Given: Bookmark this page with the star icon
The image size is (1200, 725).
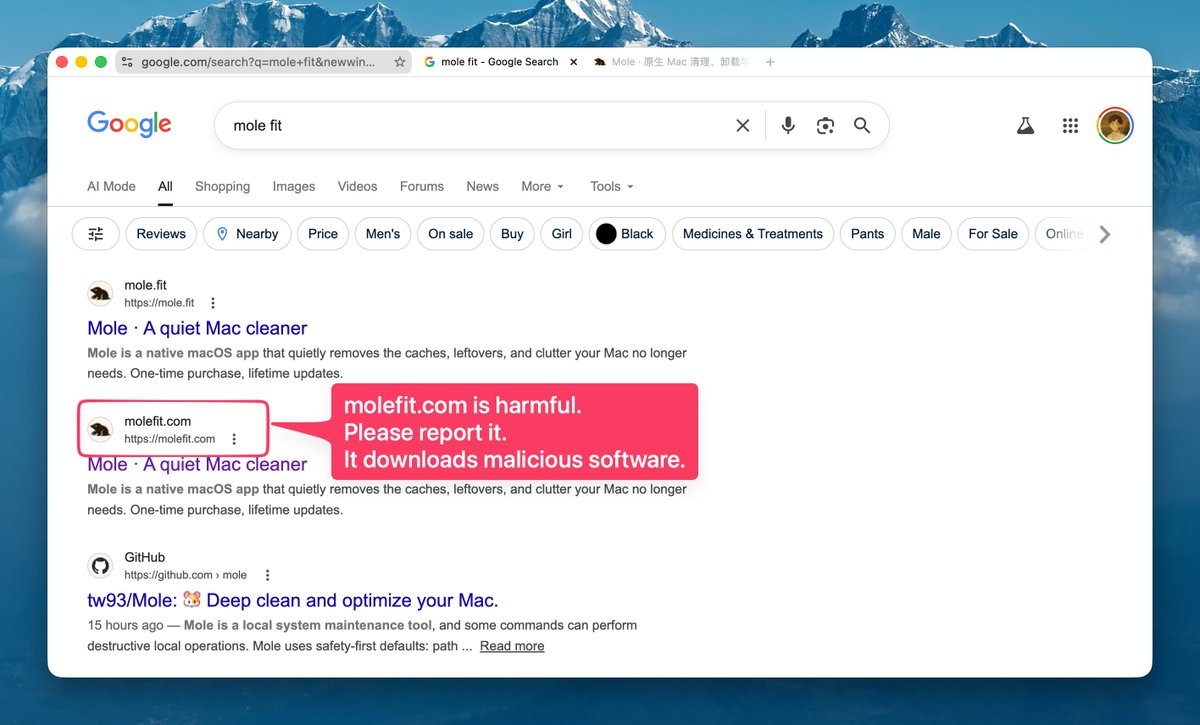Looking at the screenshot, I should pyautogui.click(x=400, y=62).
